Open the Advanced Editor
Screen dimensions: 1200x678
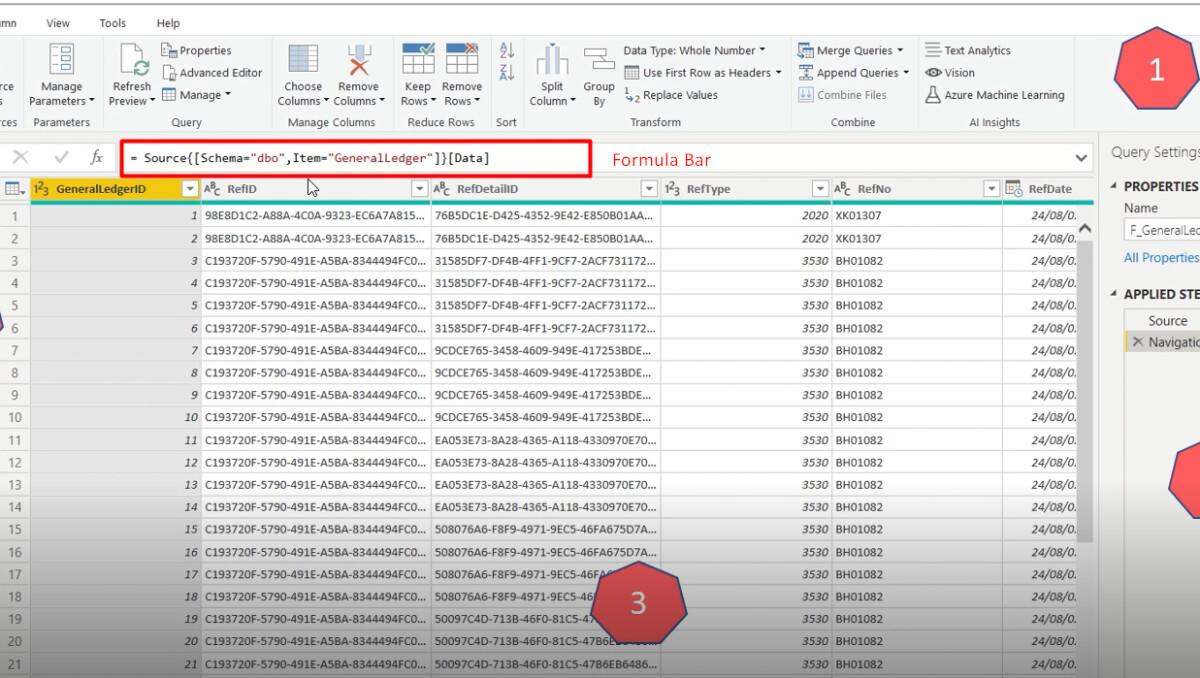[x=213, y=72]
